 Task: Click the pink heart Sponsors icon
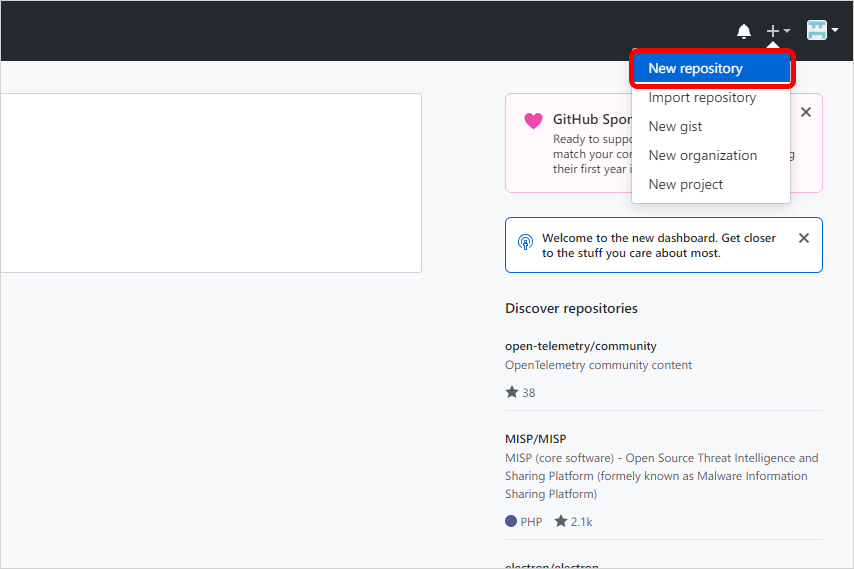click(533, 120)
